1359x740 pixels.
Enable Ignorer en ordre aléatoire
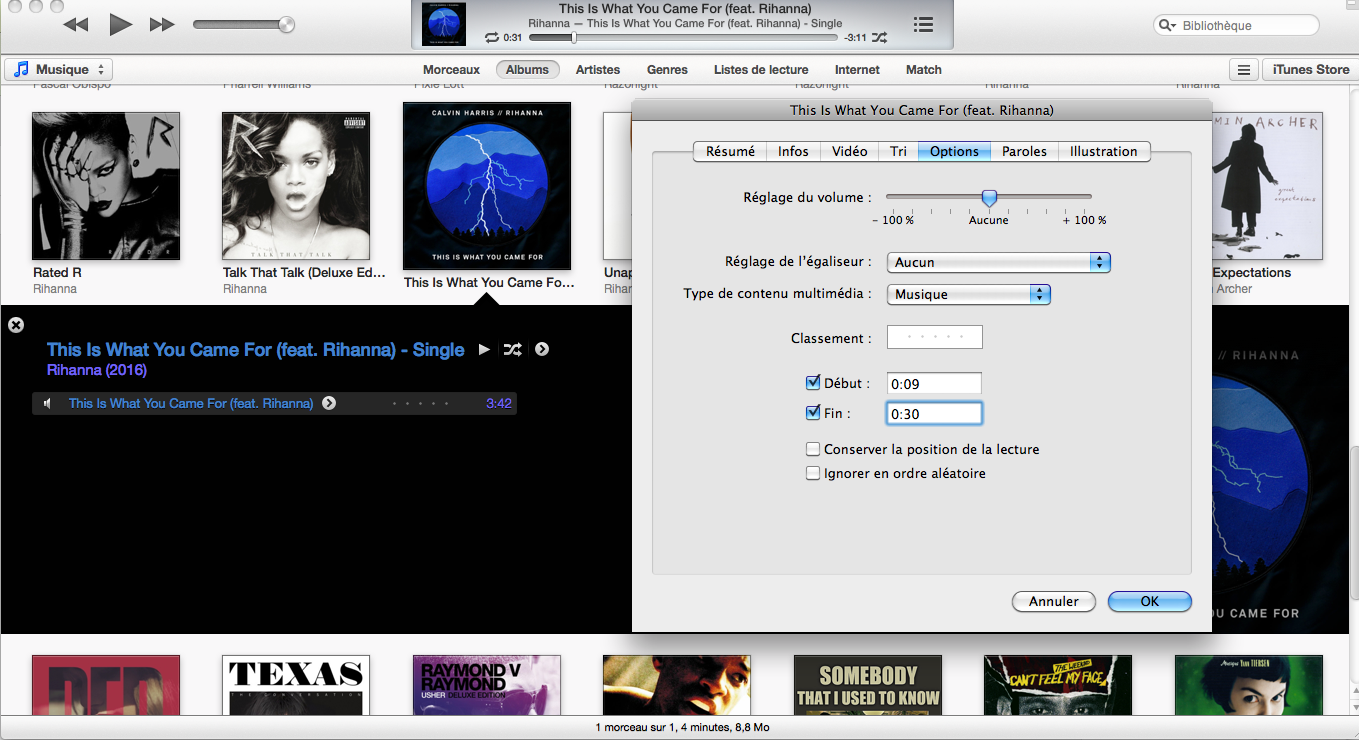[x=813, y=473]
